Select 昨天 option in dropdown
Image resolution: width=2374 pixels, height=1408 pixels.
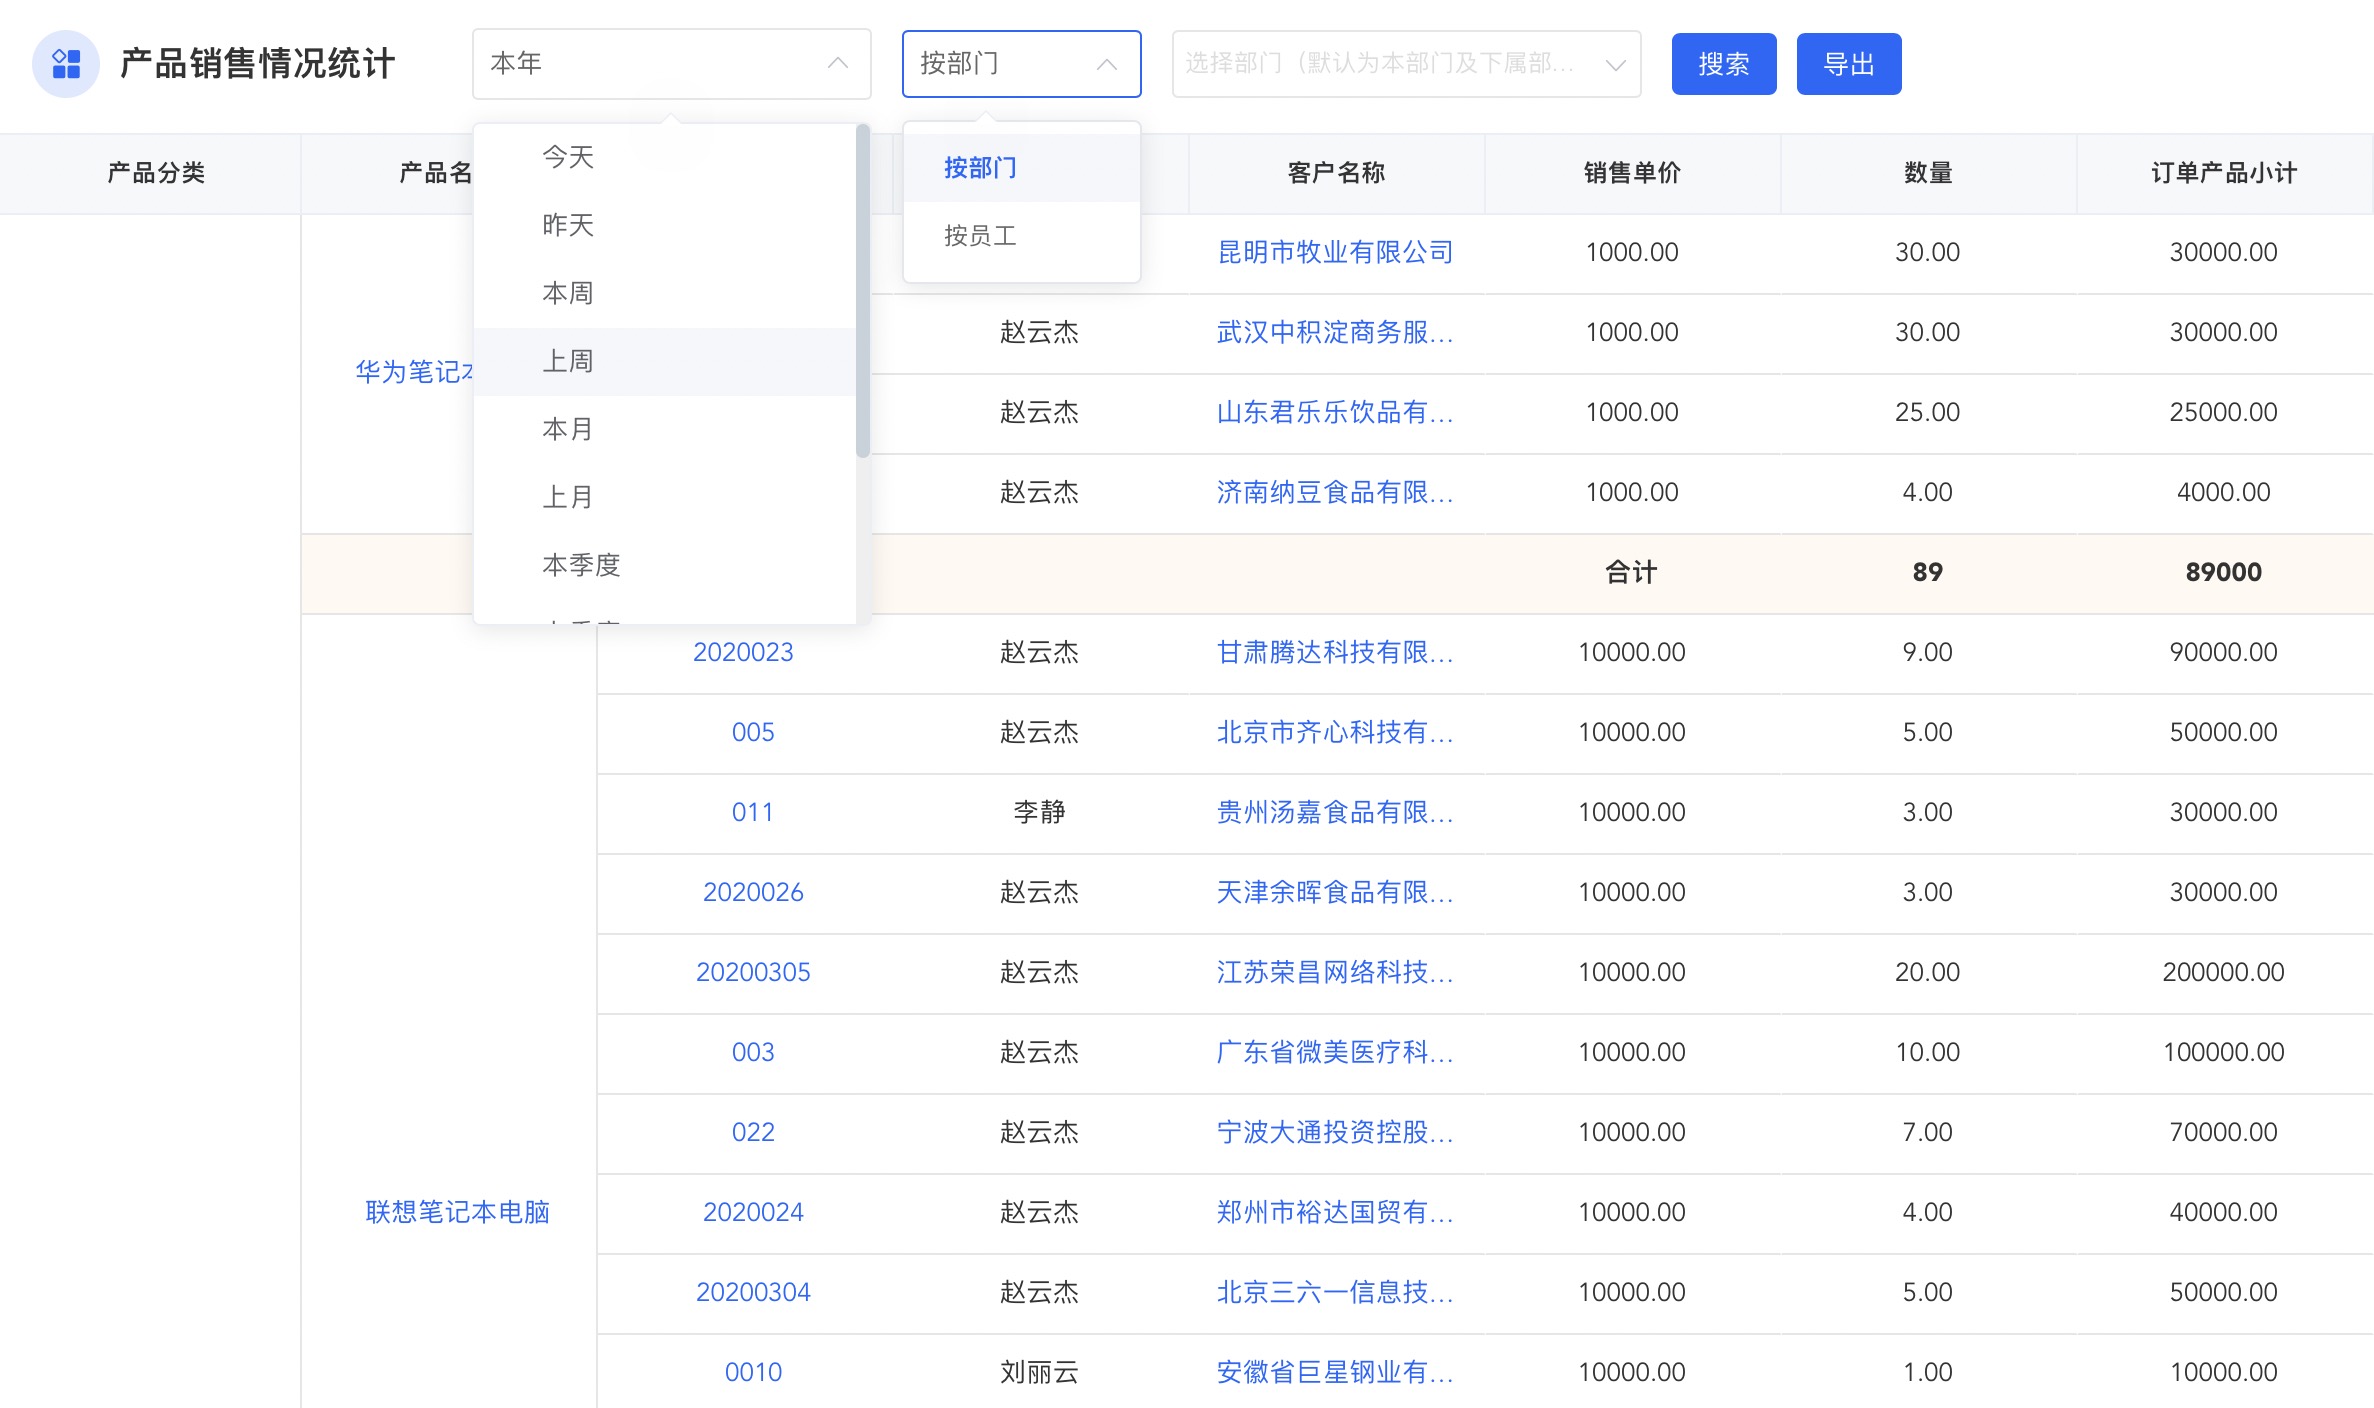coord(568,225)
